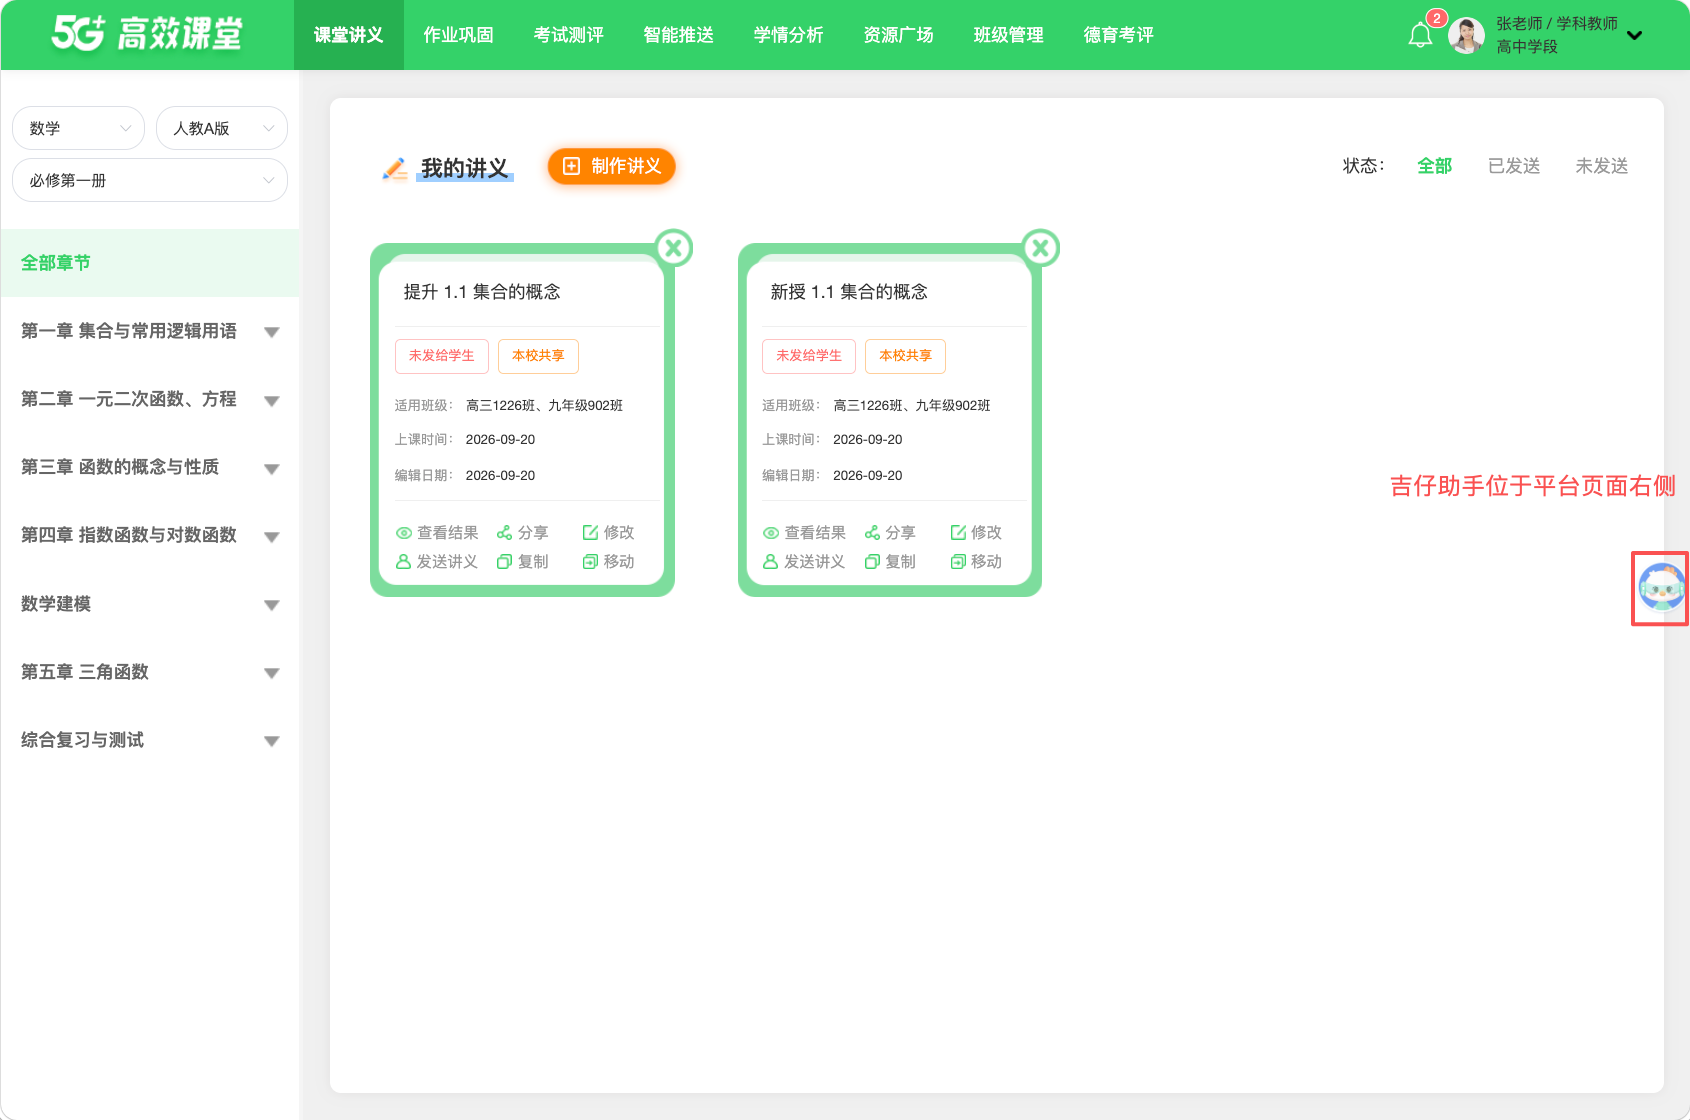Click the 制作讲义 button
The width and height of the screenshot is (1690, 1120).
pyautogui.click(x=612, y=166)
